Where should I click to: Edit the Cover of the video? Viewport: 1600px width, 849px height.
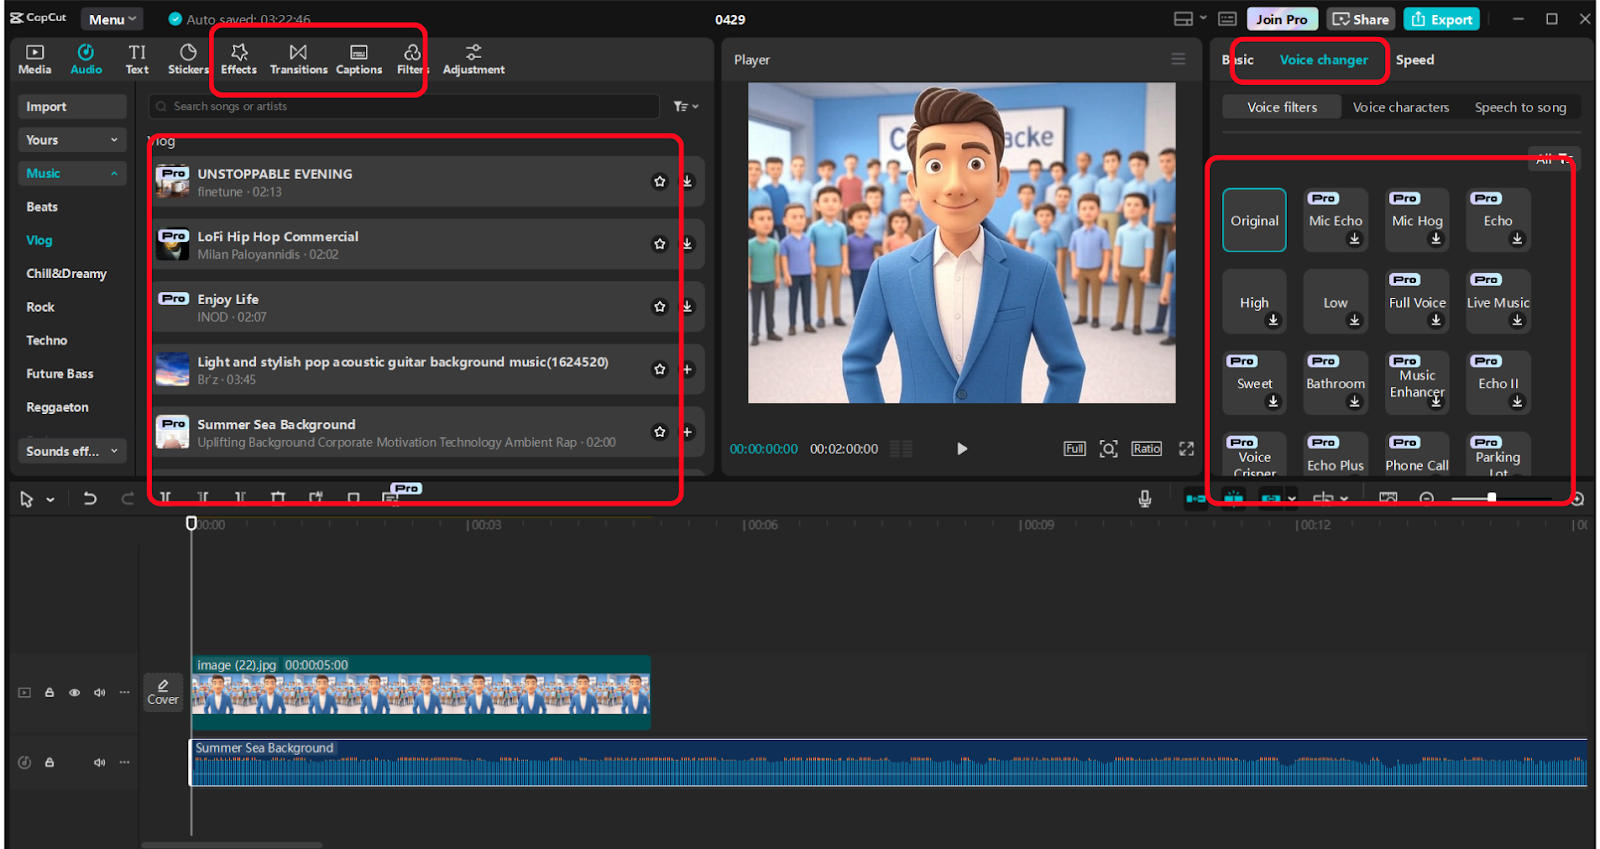(x=163, y=691)
